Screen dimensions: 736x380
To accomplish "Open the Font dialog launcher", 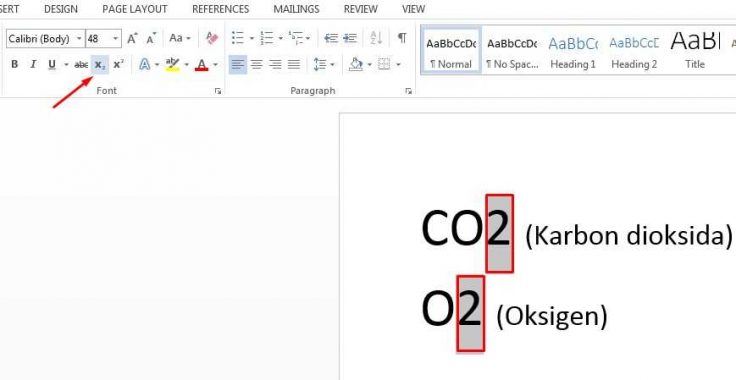I will [218, 91].
